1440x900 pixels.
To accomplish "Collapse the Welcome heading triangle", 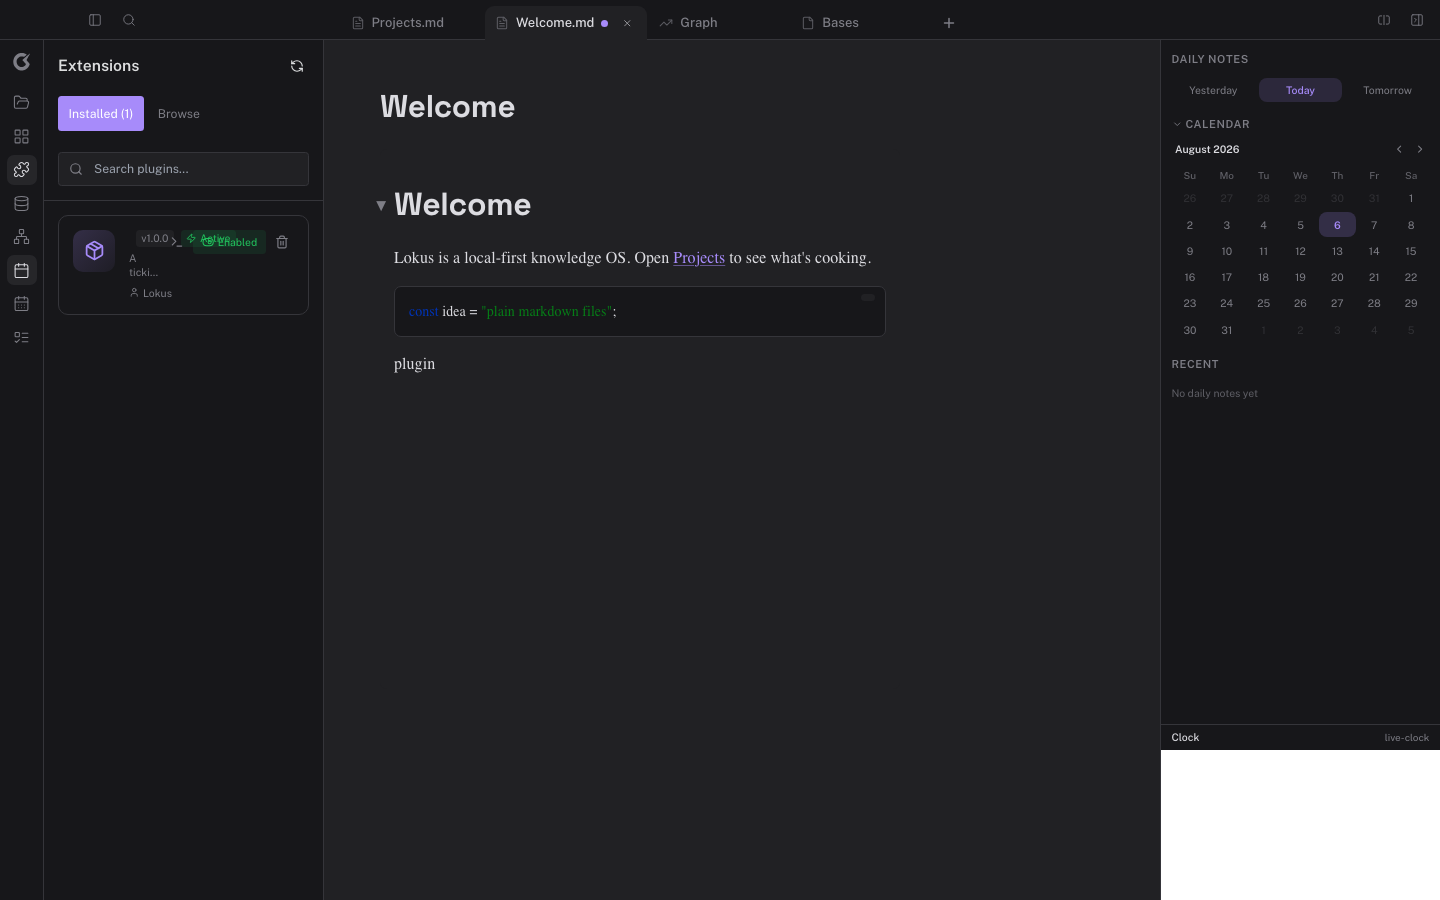I will click(381, 205).
